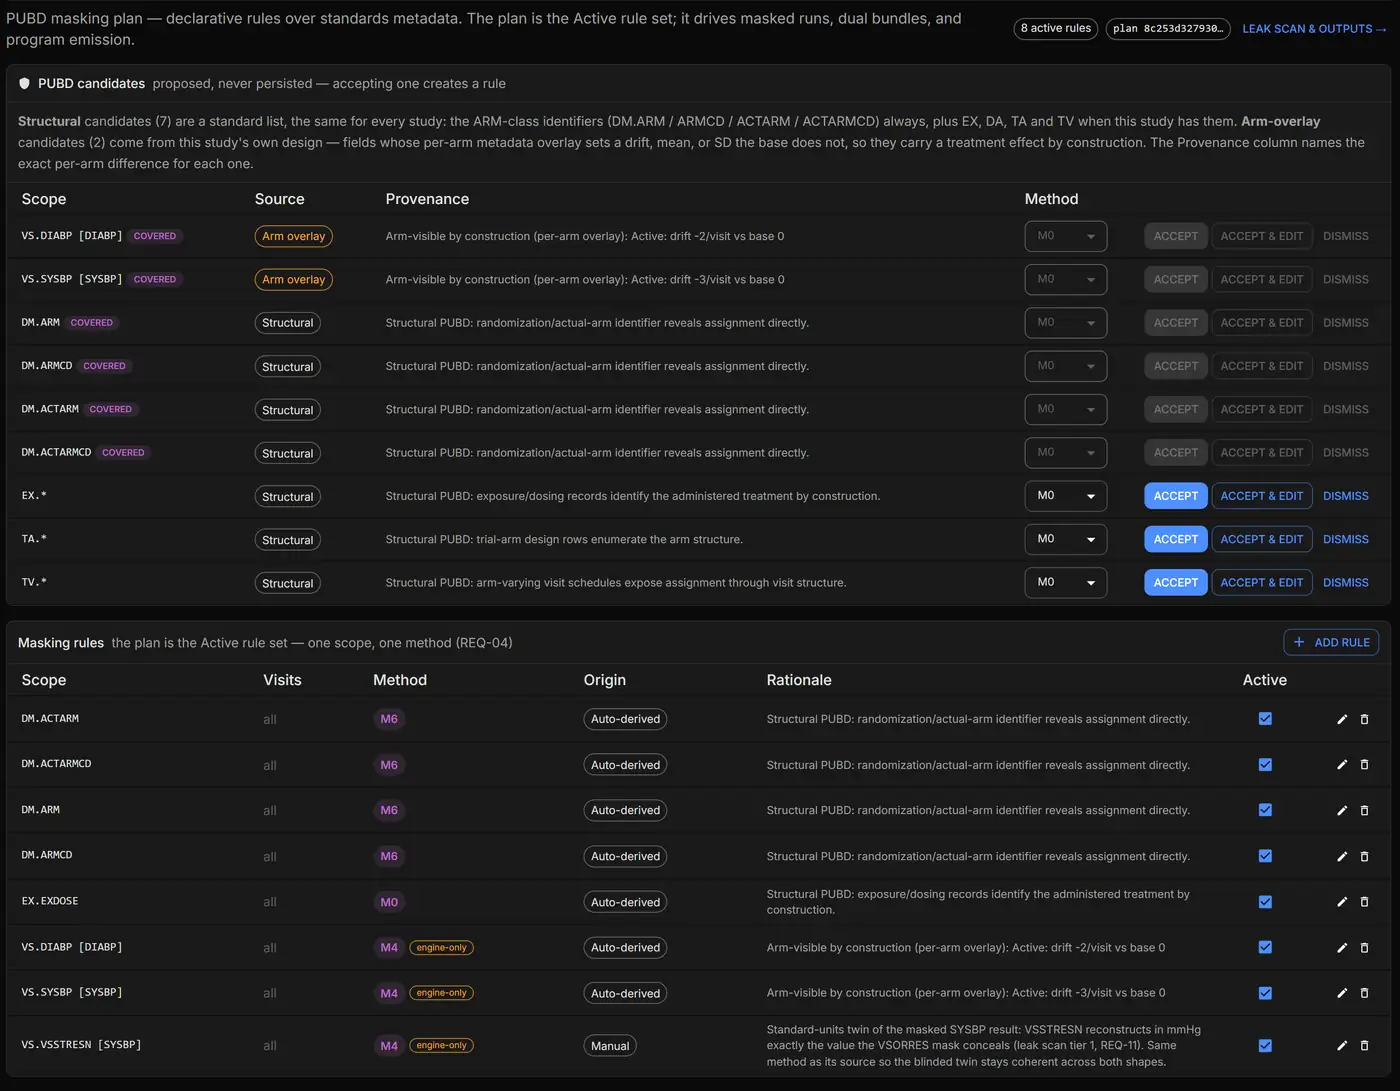This screenshot has height=1091, width=1400.
Task: Disable the EX.EXDOSE rule's Active checkbox
Action: tap(1265, 902)
